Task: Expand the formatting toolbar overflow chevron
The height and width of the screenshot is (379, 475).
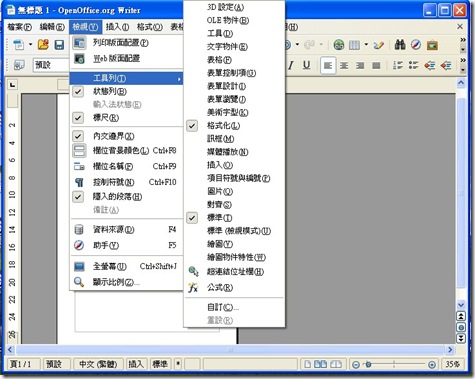Action: pos(463,60)
